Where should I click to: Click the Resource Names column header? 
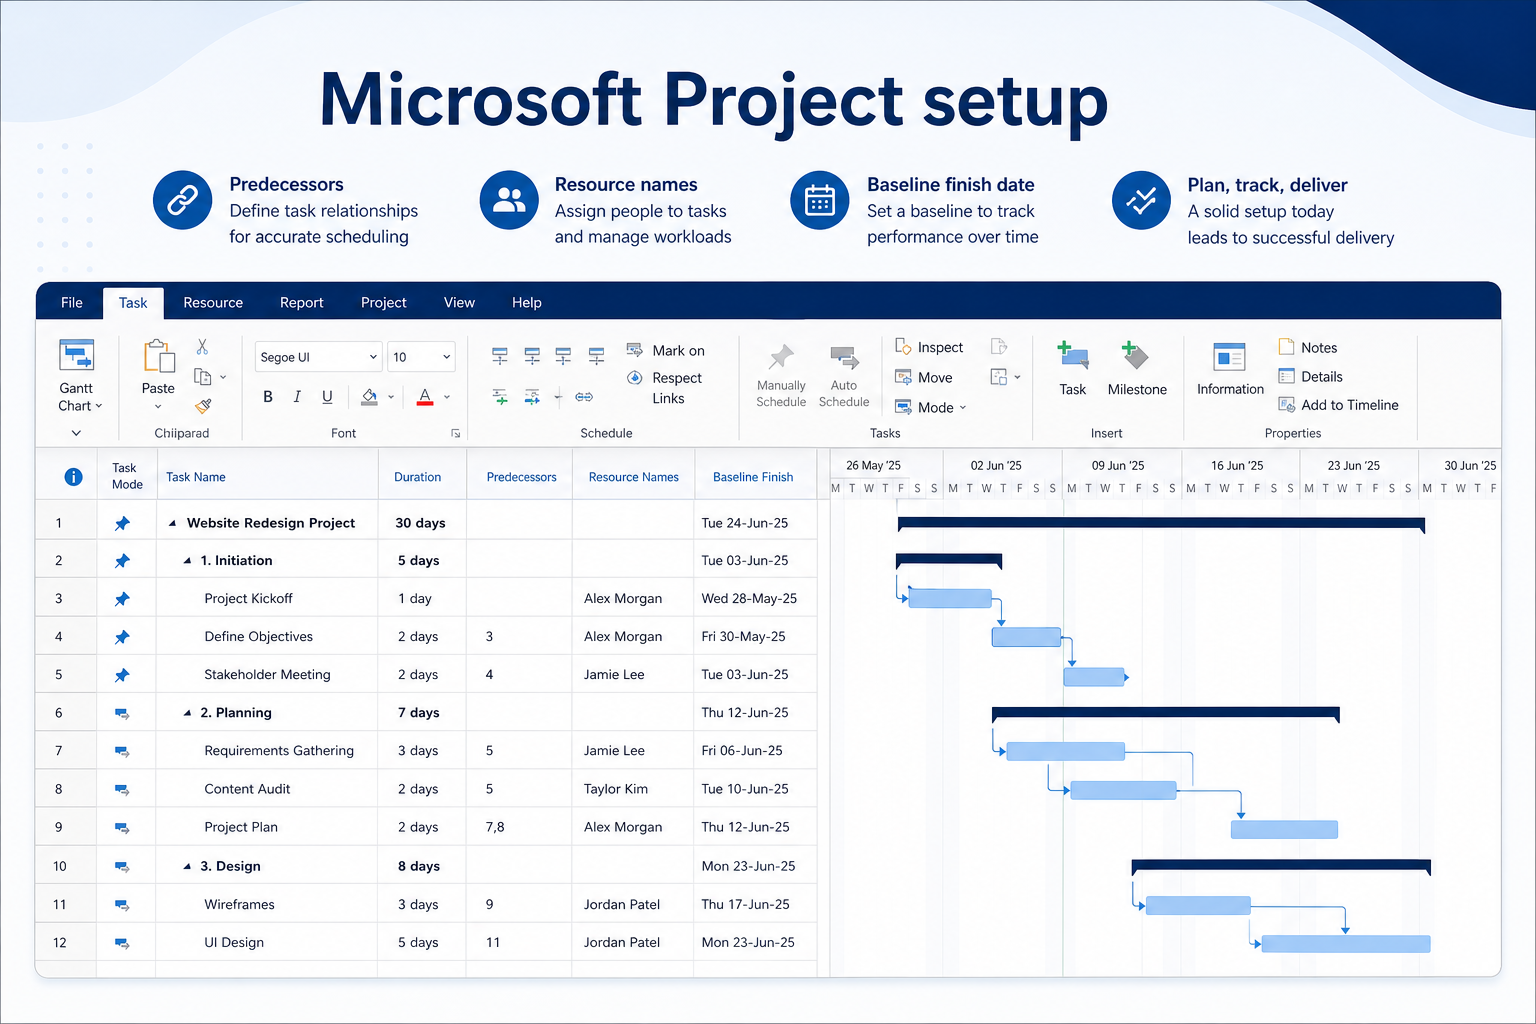(x=633, y=477)
